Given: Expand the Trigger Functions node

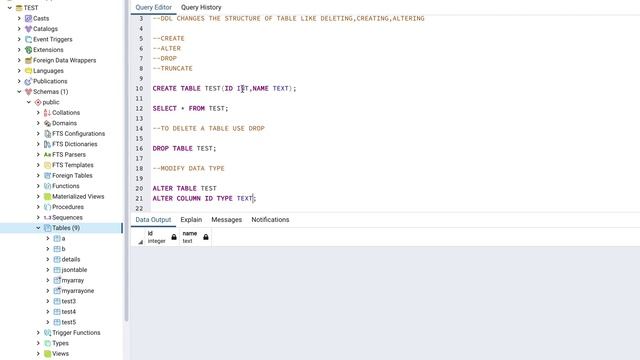Looking at the screenshot, I should pyautogui.click(x=38, y=333).
